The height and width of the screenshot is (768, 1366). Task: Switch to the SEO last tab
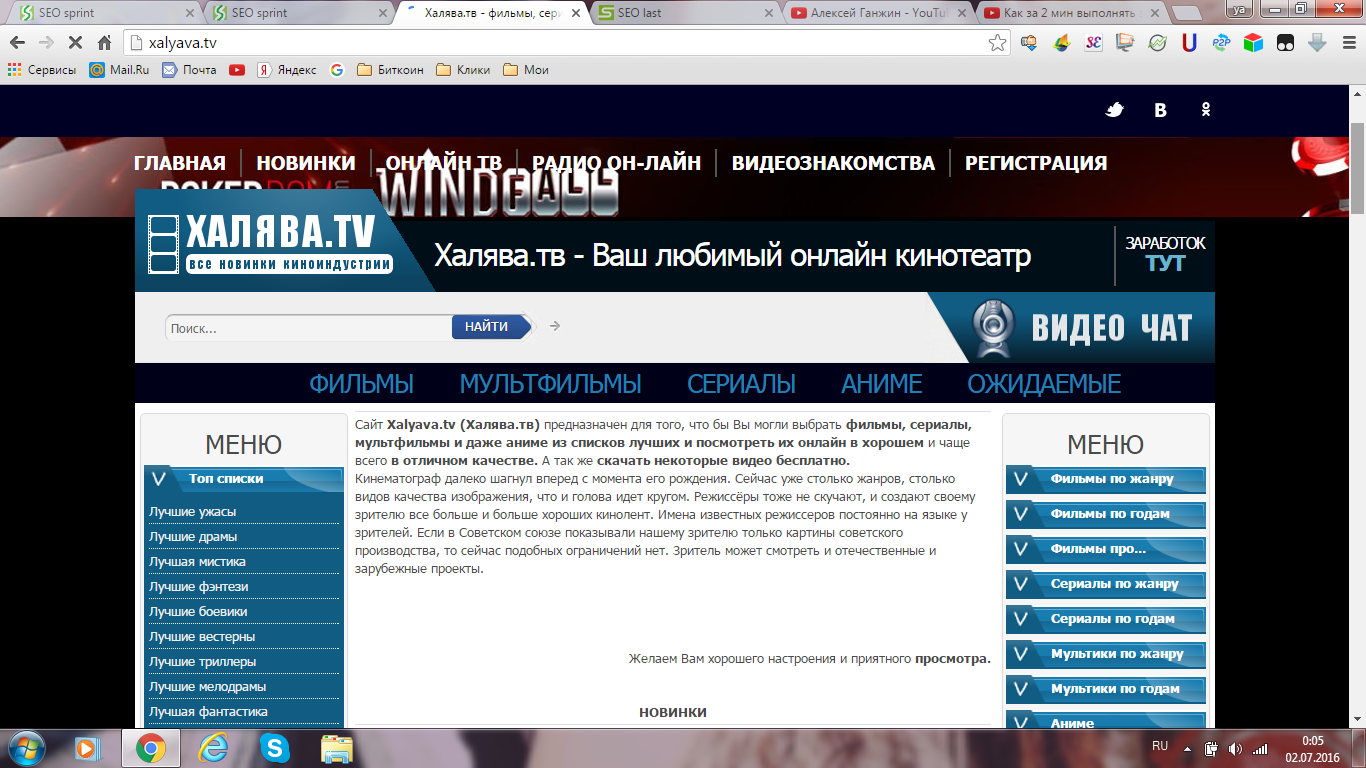pos(683,13)
